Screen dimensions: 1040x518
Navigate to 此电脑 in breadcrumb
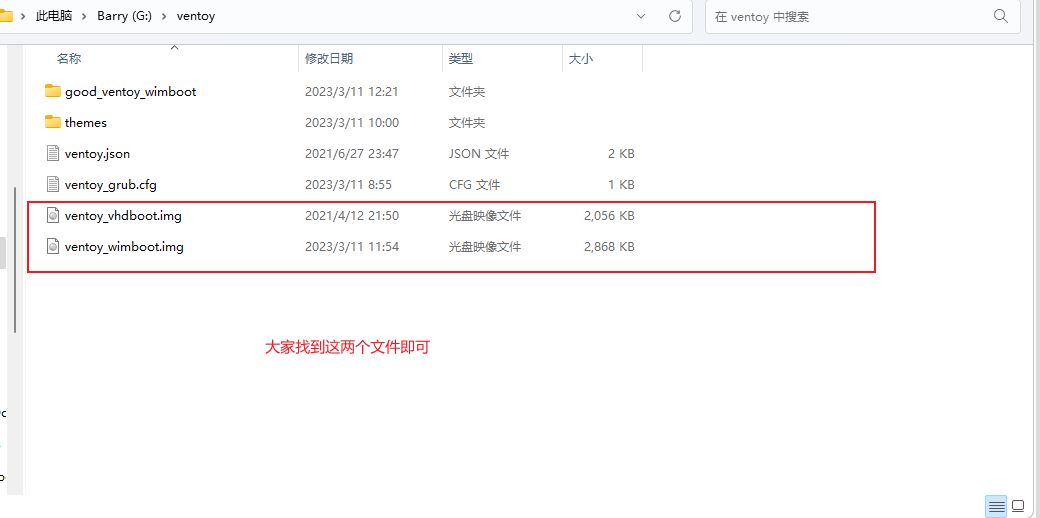click(53, 16)
